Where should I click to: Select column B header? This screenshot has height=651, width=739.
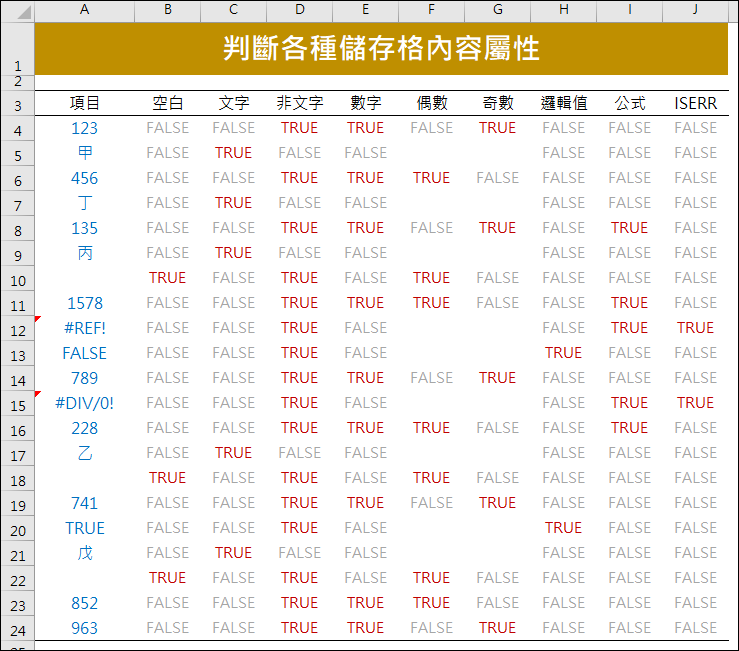[x=167, y=10]
